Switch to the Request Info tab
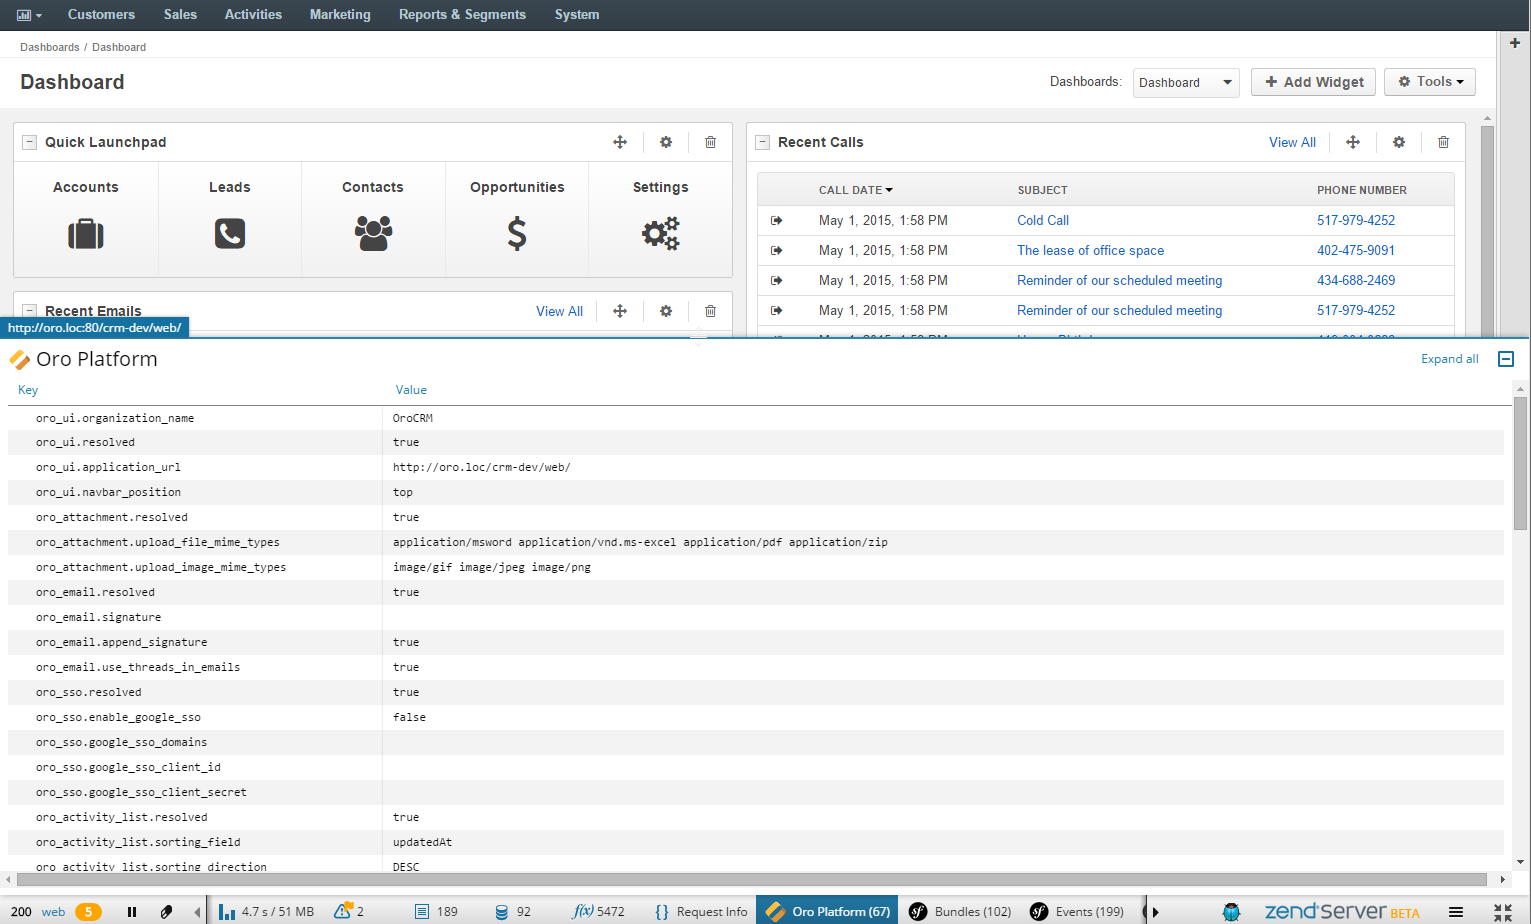Screen dimensions: 1531x924 coord(701,912)
